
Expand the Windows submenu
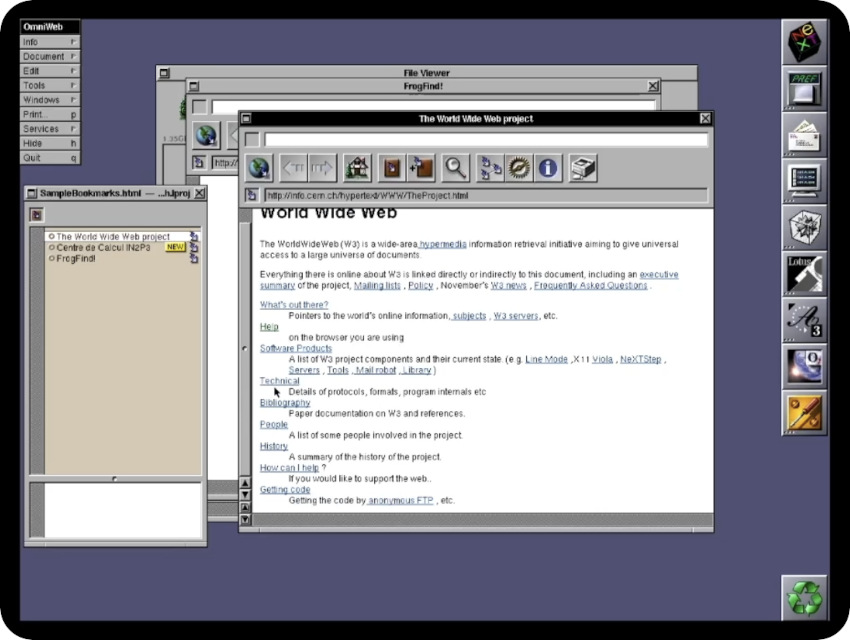tap(50, 100)
